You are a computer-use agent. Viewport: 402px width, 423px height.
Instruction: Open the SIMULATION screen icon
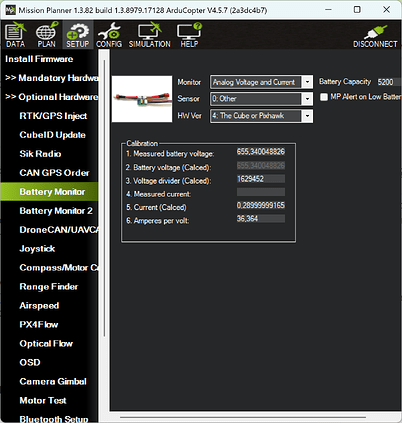click(x=150, y=35)
